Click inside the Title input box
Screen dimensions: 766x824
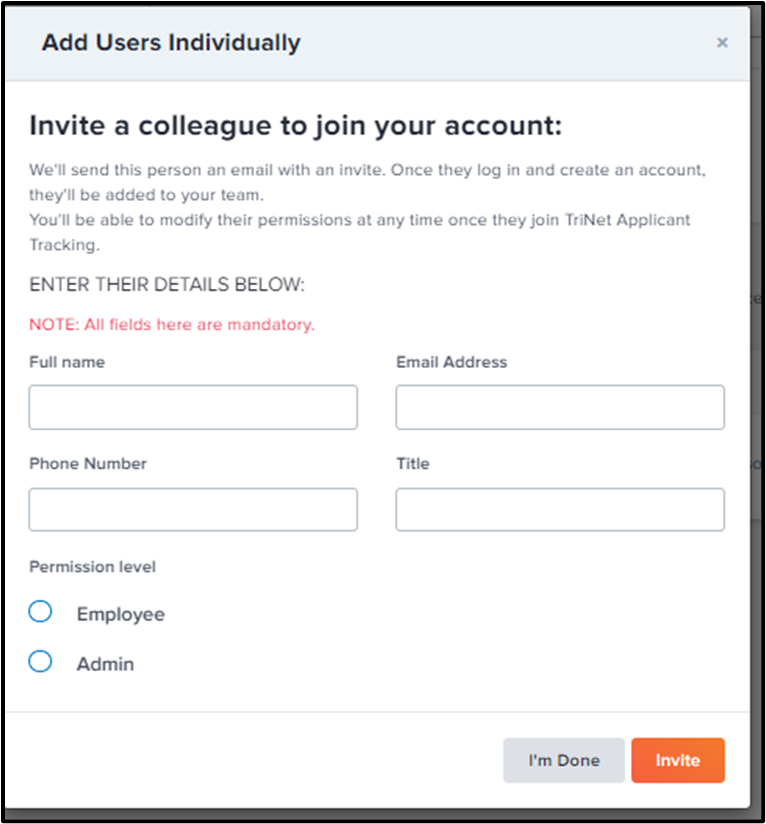tap(560, 509)
